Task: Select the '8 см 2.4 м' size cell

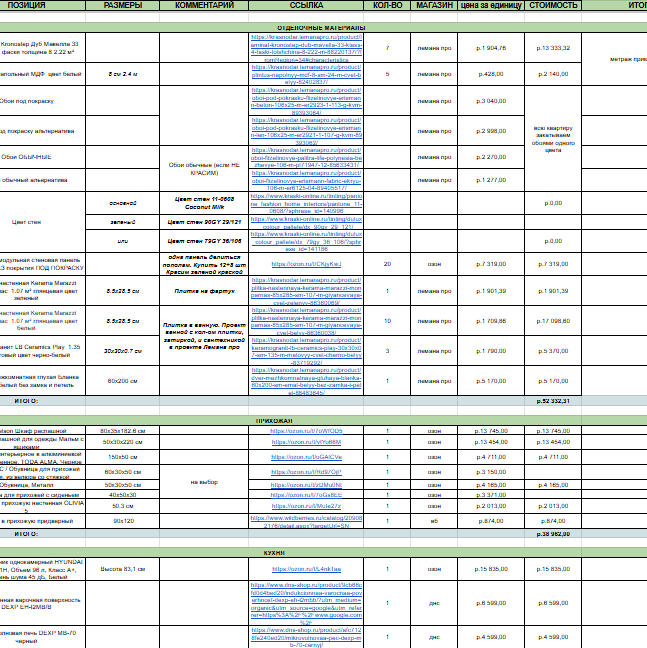Action: [x=123, y=74]
